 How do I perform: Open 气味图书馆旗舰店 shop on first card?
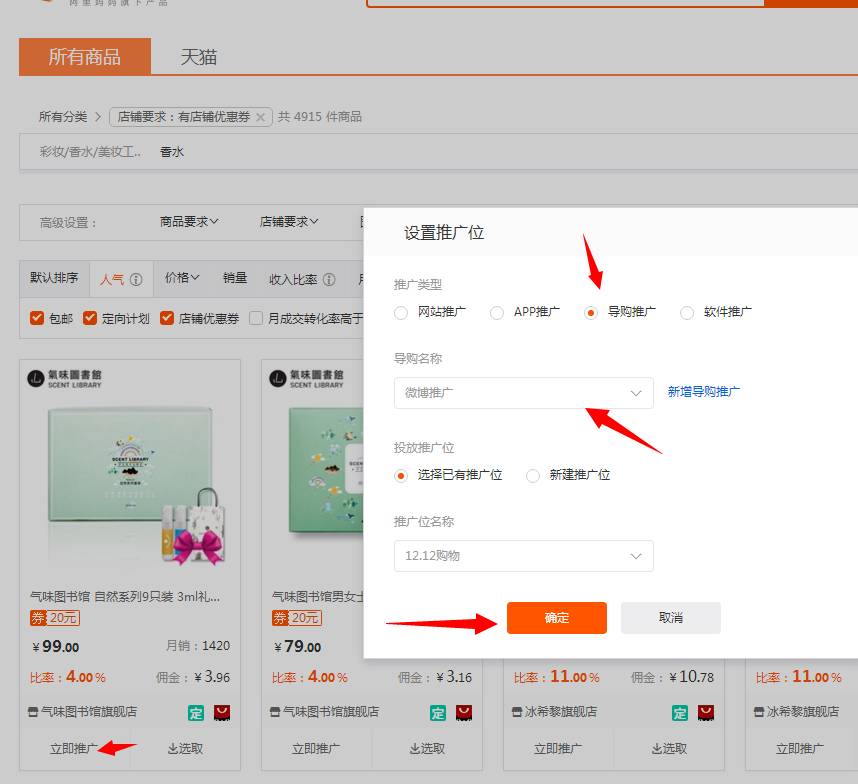(x=89, y=712)
